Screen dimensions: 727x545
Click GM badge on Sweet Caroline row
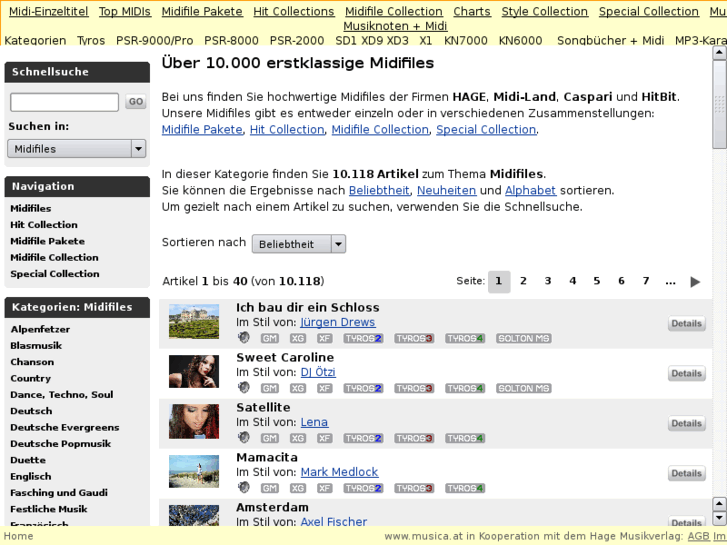click(270, 388)
